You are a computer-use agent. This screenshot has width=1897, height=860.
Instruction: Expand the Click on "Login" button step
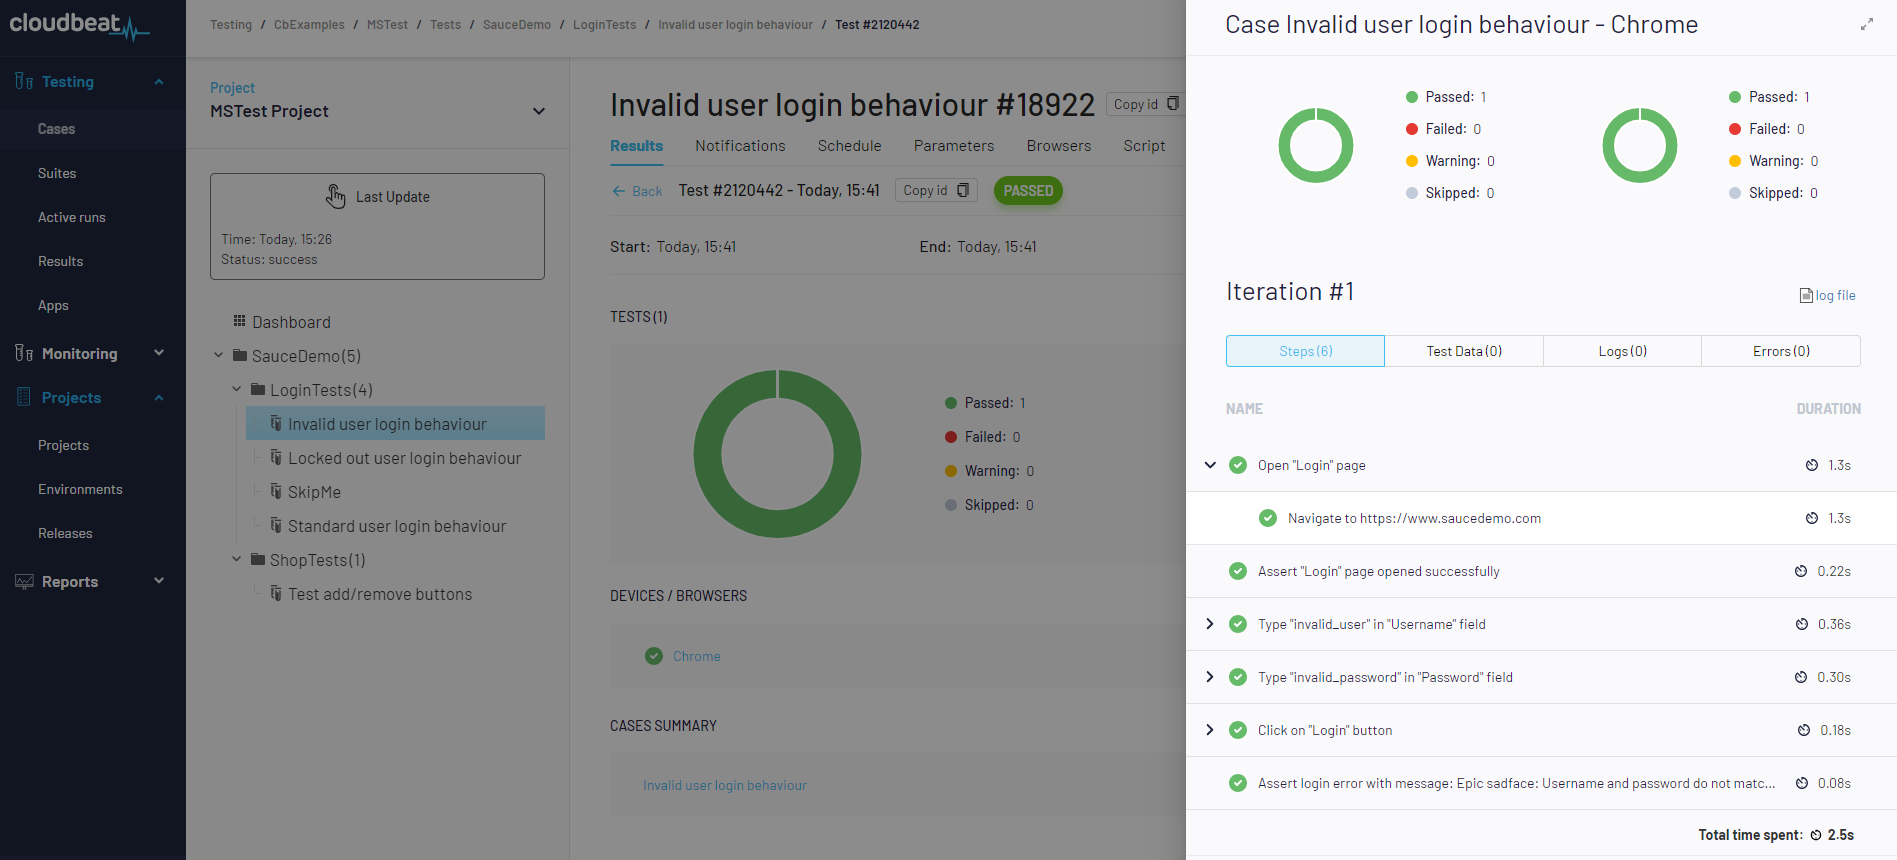(1210, 730)
